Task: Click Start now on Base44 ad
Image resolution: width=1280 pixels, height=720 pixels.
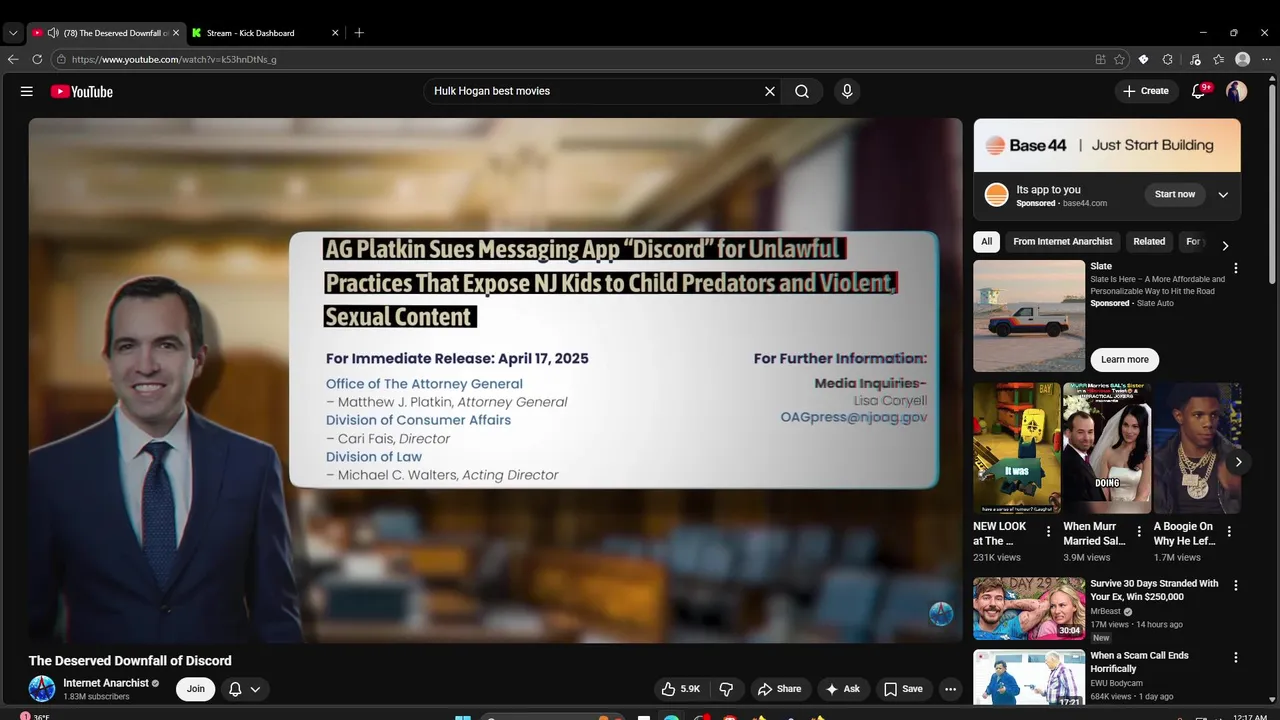Action: click(1174, 194)
